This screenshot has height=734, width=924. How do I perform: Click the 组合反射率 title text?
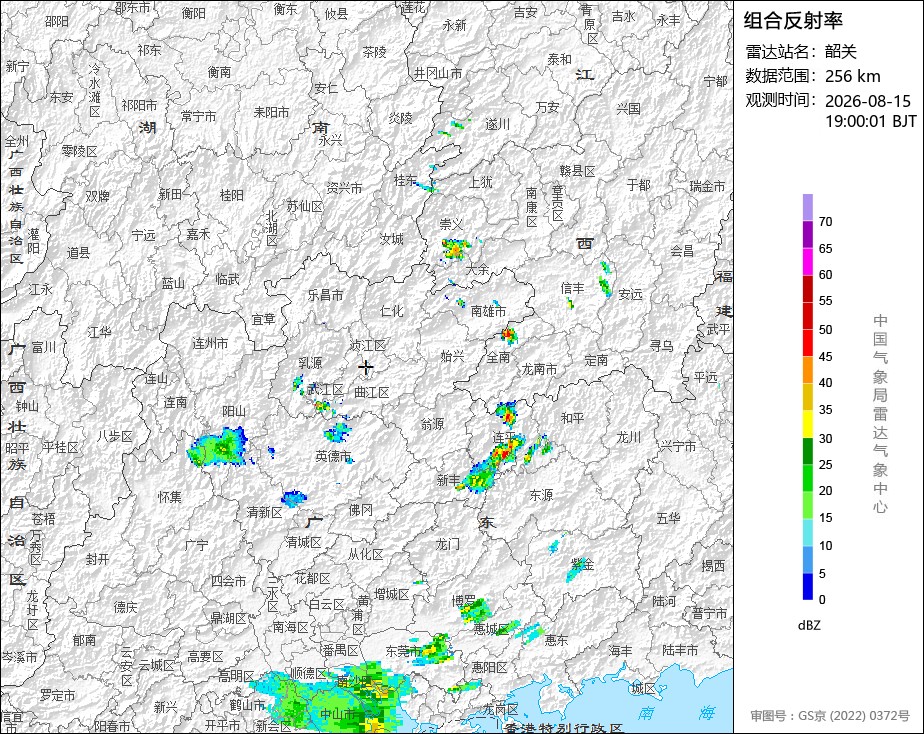pyautogui.click(x=793, y=21)
